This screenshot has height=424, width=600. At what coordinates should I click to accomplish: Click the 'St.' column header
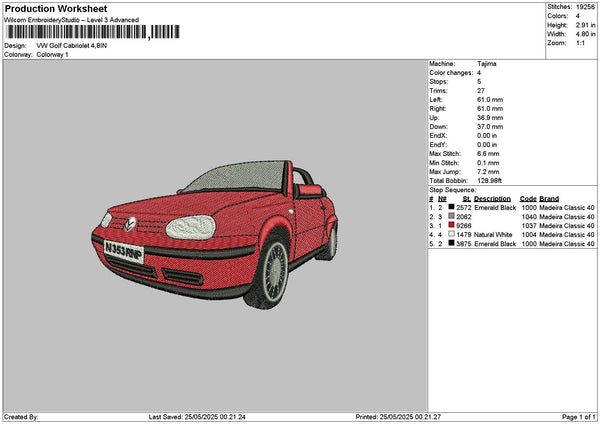[x=466, y=199]
